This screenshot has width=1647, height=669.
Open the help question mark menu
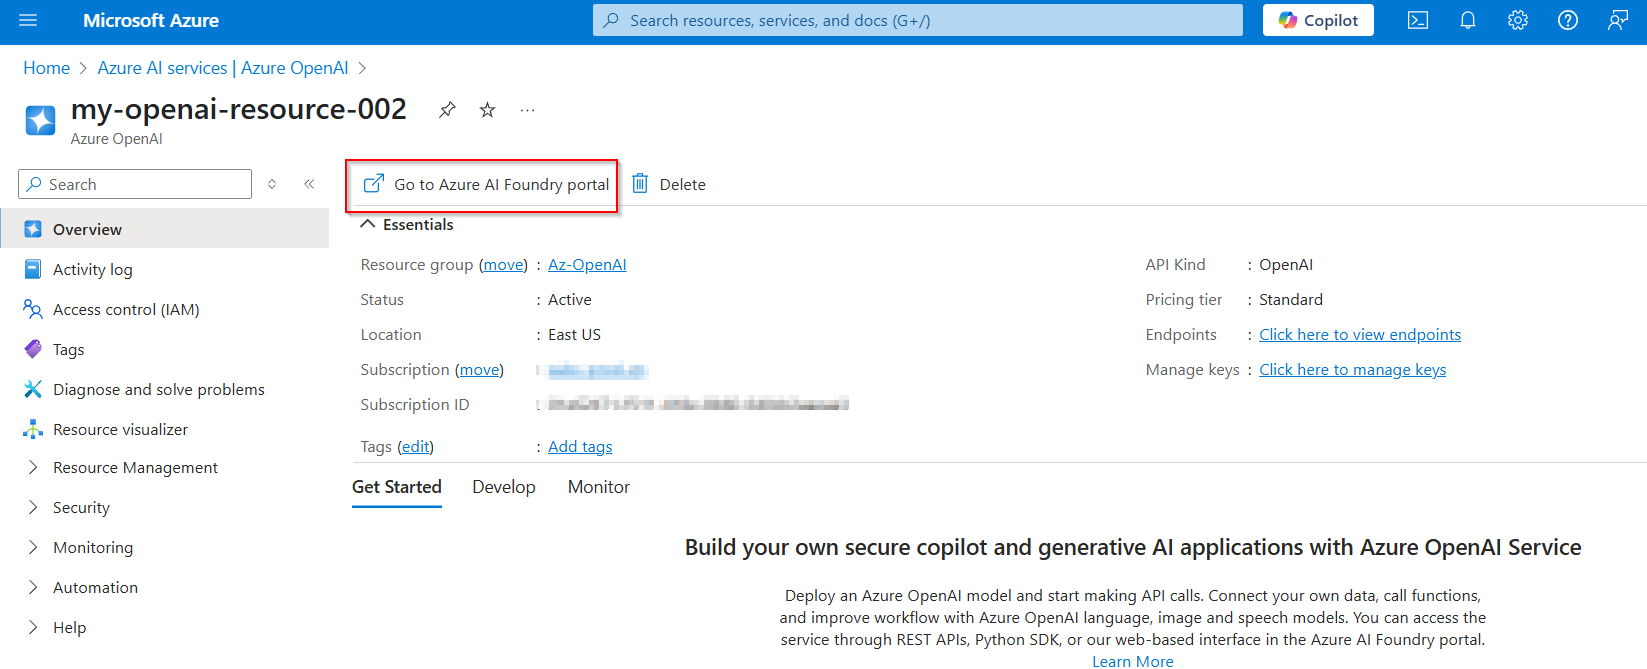click(x=1568, y=20)
